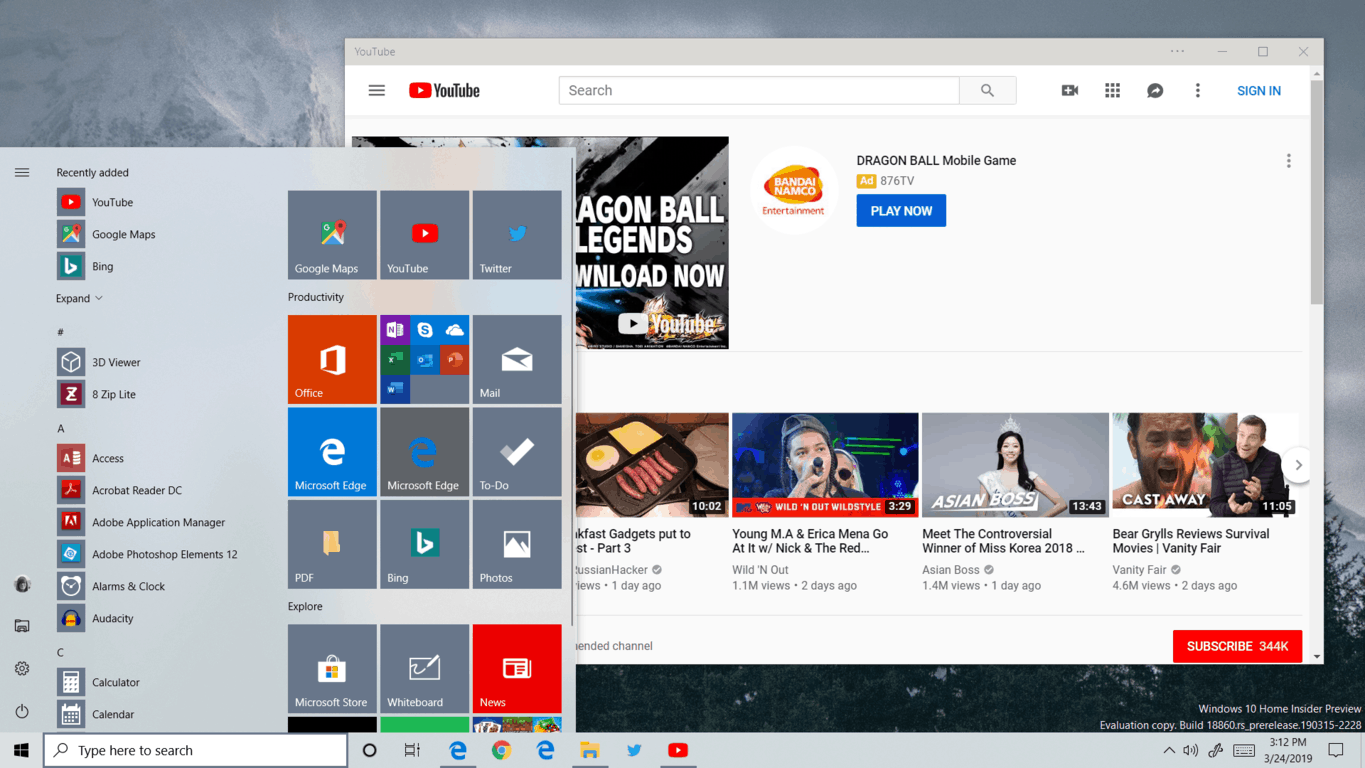Show hidden system tray icons chevron

(x=1168, y=750)
